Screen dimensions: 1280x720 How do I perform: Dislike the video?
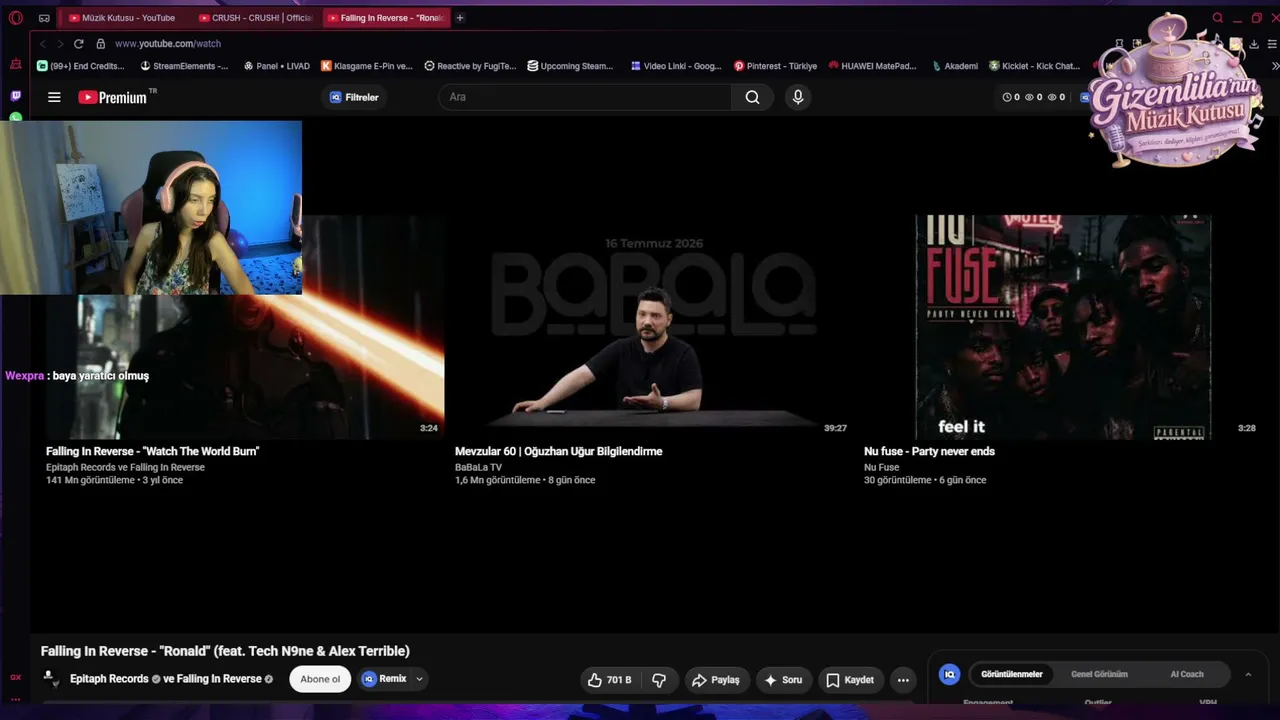(x=659, y=680)
